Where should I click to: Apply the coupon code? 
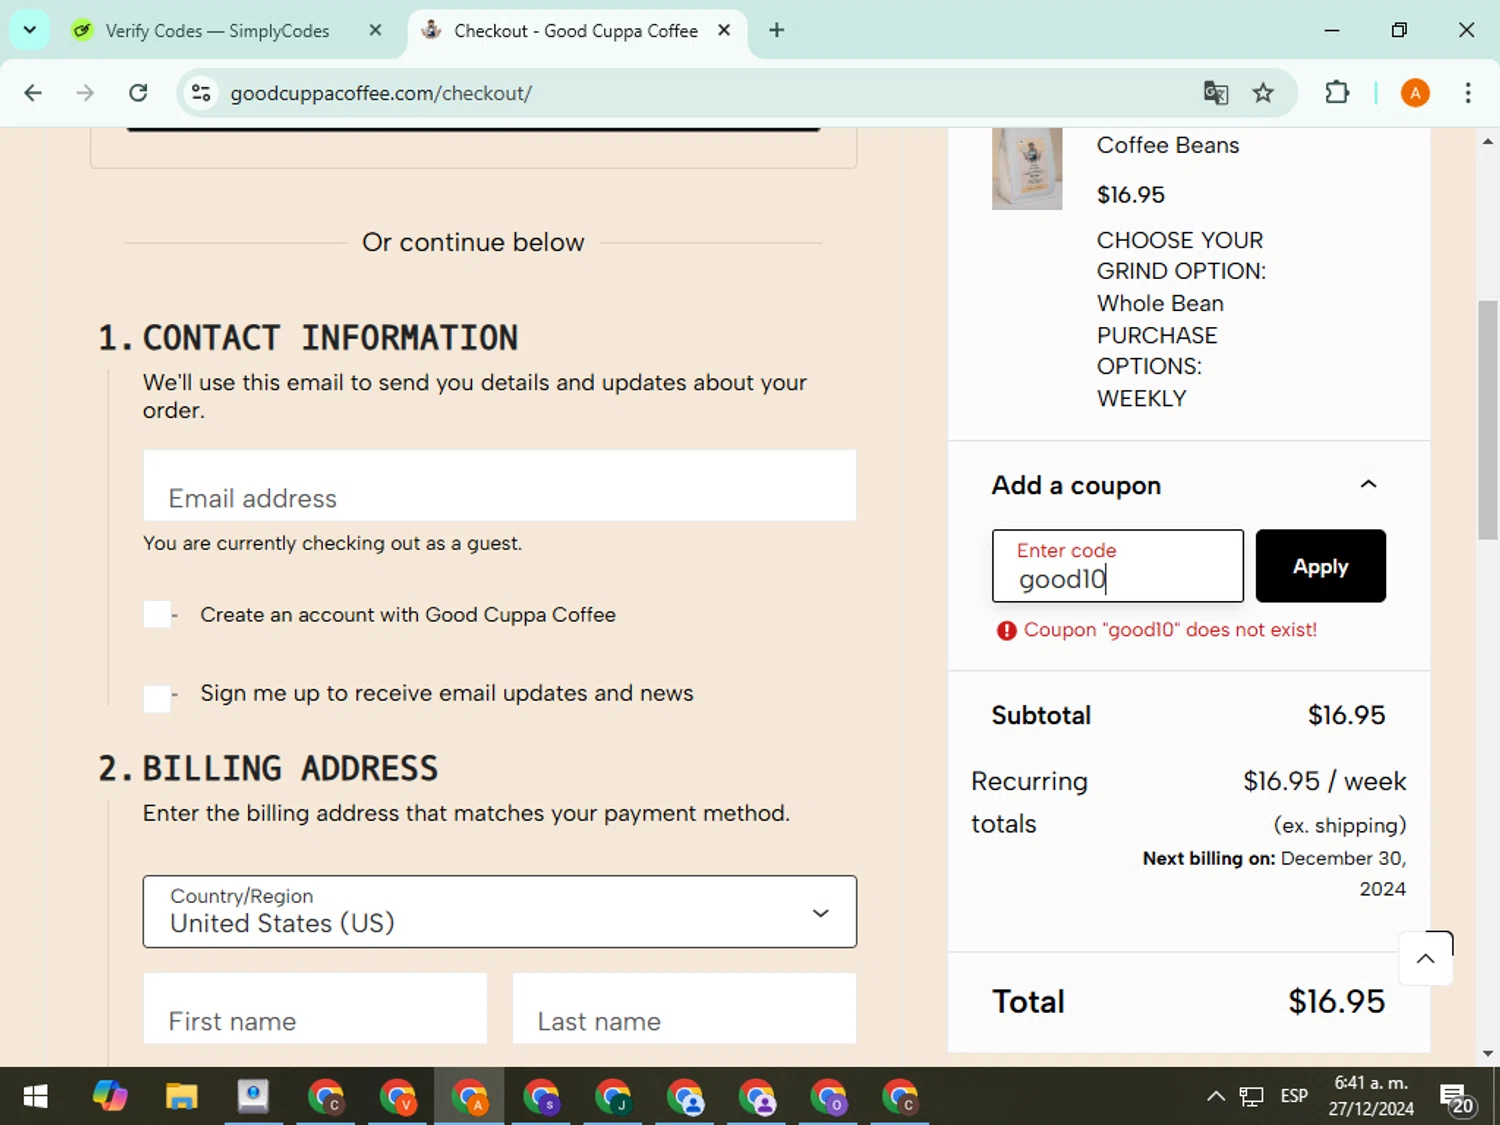[x=1320, y=566]
